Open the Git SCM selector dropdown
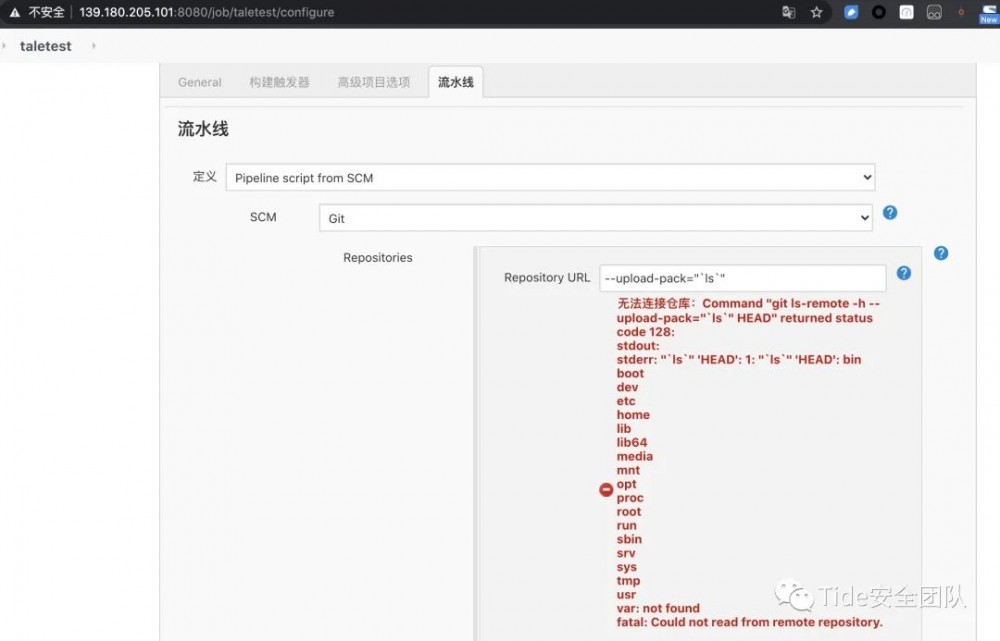The width and height of the screenshot is (1000, 641). (595, 217)
